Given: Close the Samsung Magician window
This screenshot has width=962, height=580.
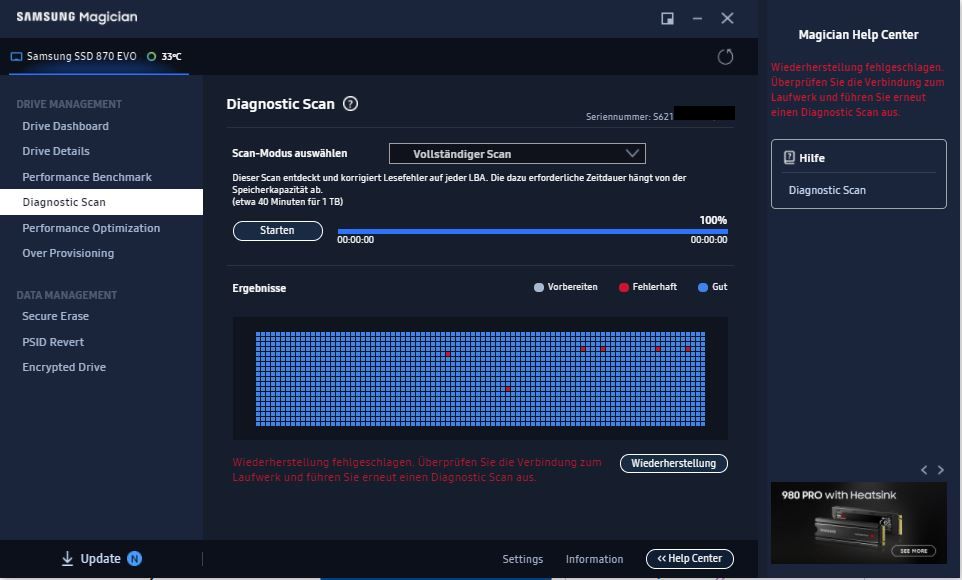Looking at the screenshot, I should (728, 18).
